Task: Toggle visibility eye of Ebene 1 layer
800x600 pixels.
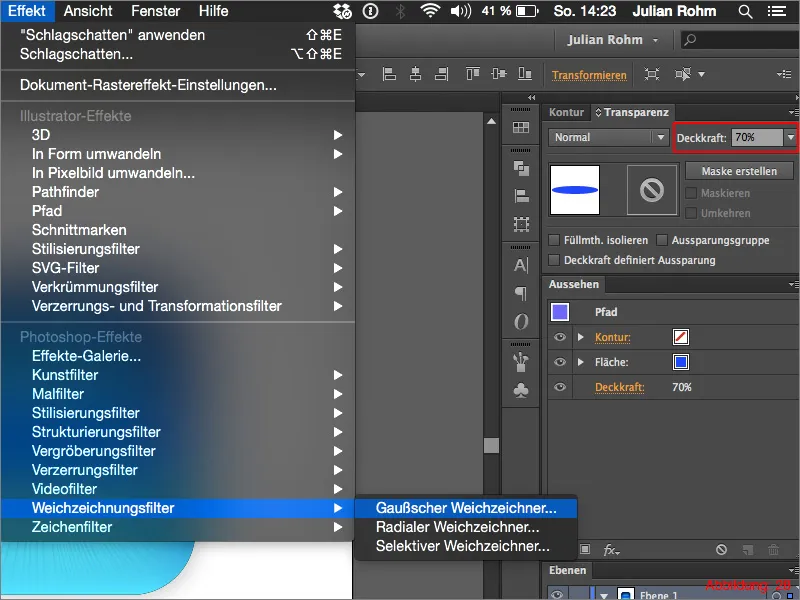Action: 557,594
